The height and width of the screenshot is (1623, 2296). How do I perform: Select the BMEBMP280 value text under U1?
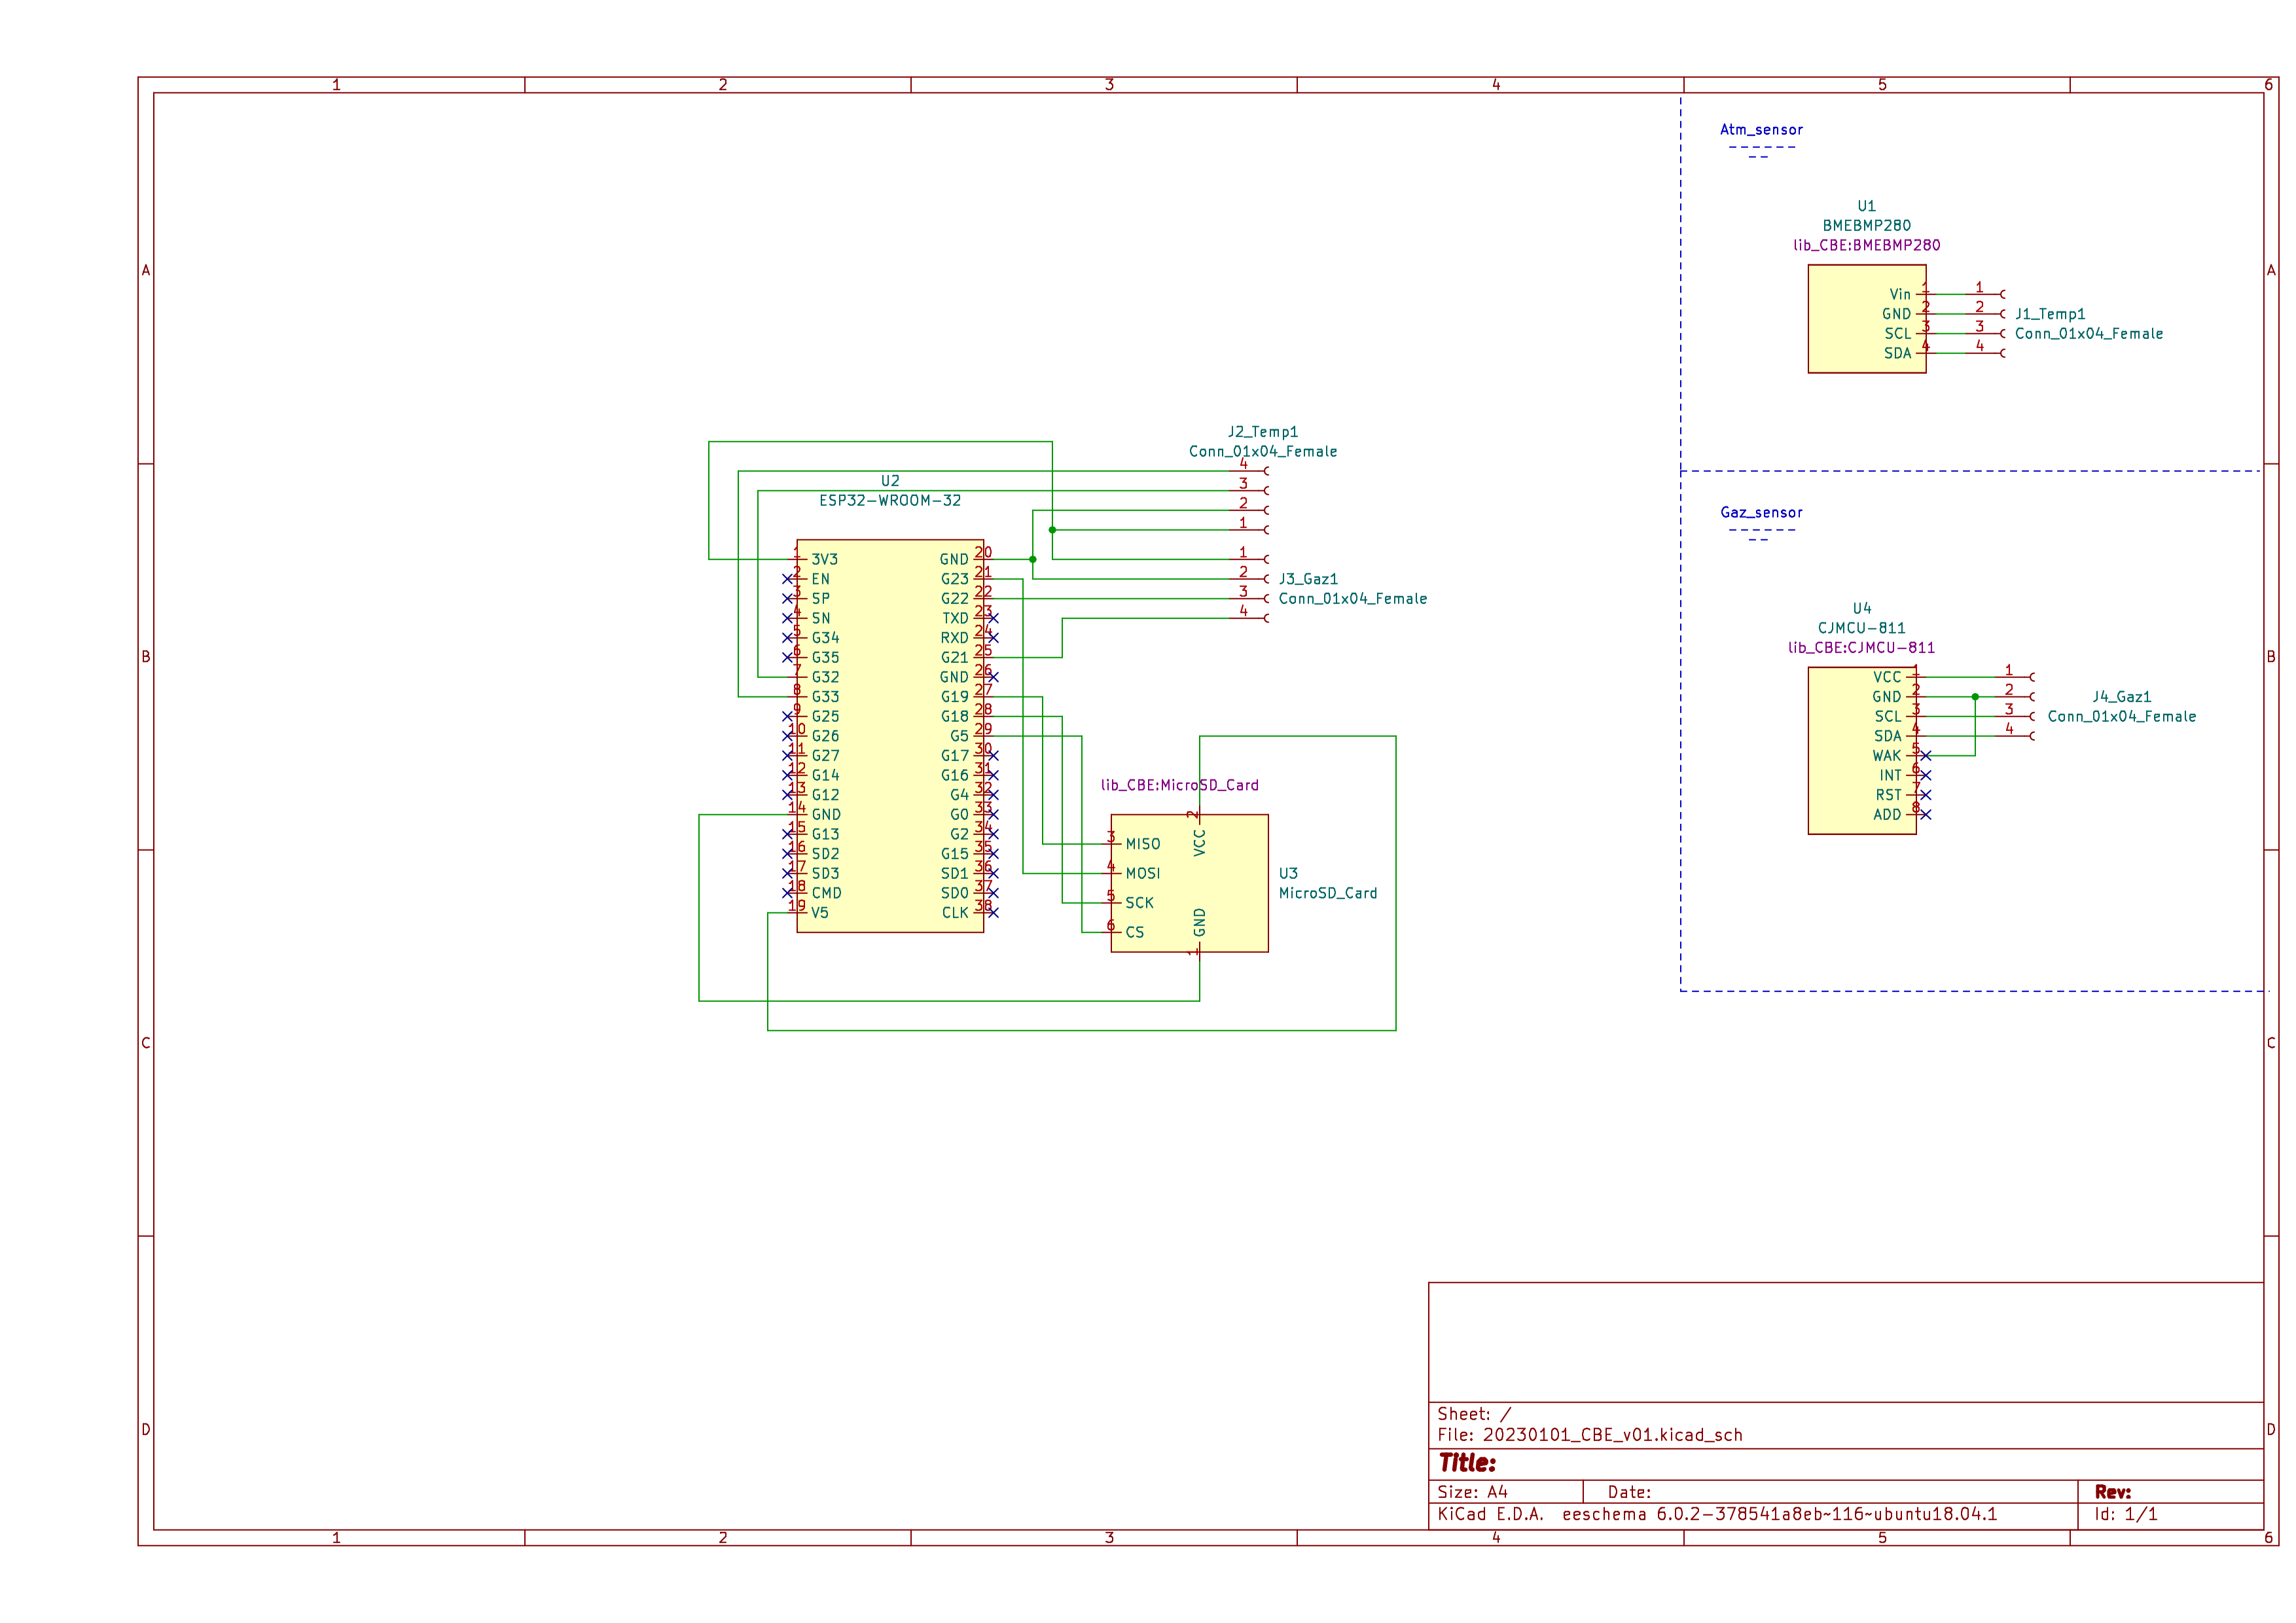(x=1866, y=226)
